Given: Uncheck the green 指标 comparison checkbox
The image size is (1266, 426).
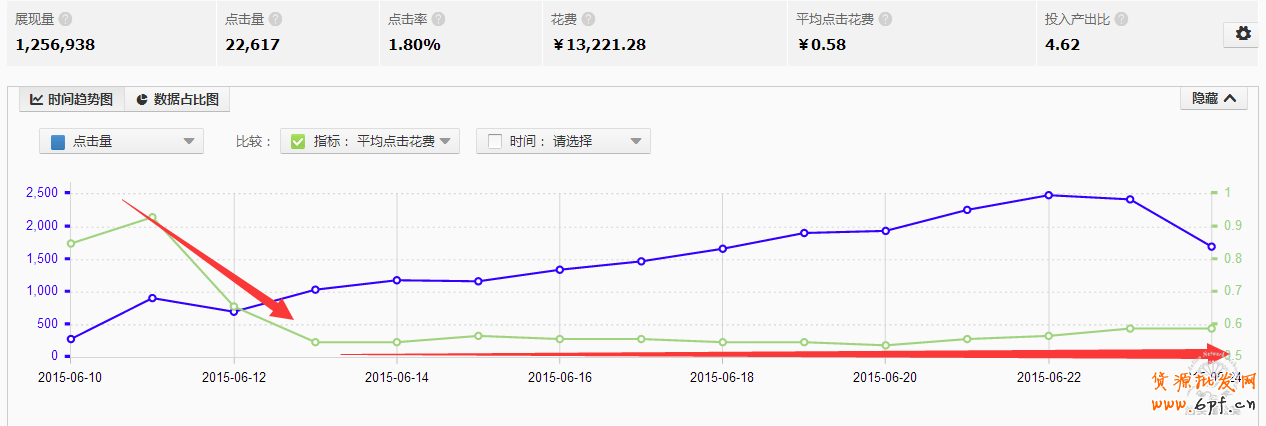Looking at the screenshot, I should click(x=297, y=141).
